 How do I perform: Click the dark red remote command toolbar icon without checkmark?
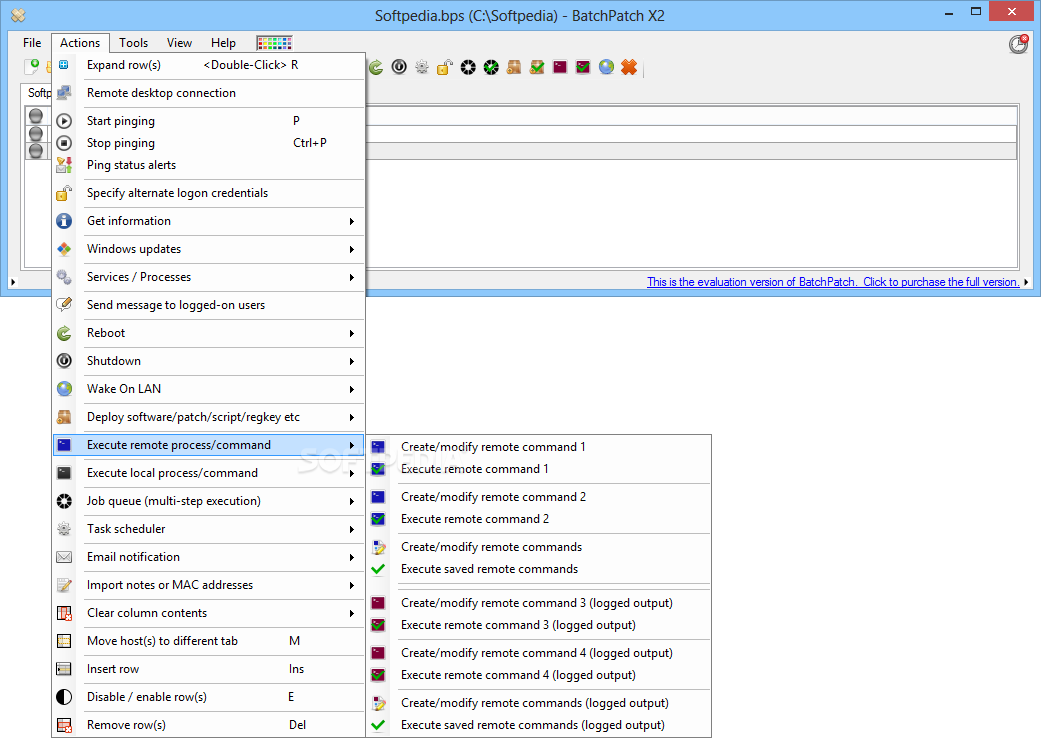(x=560, y=67)
